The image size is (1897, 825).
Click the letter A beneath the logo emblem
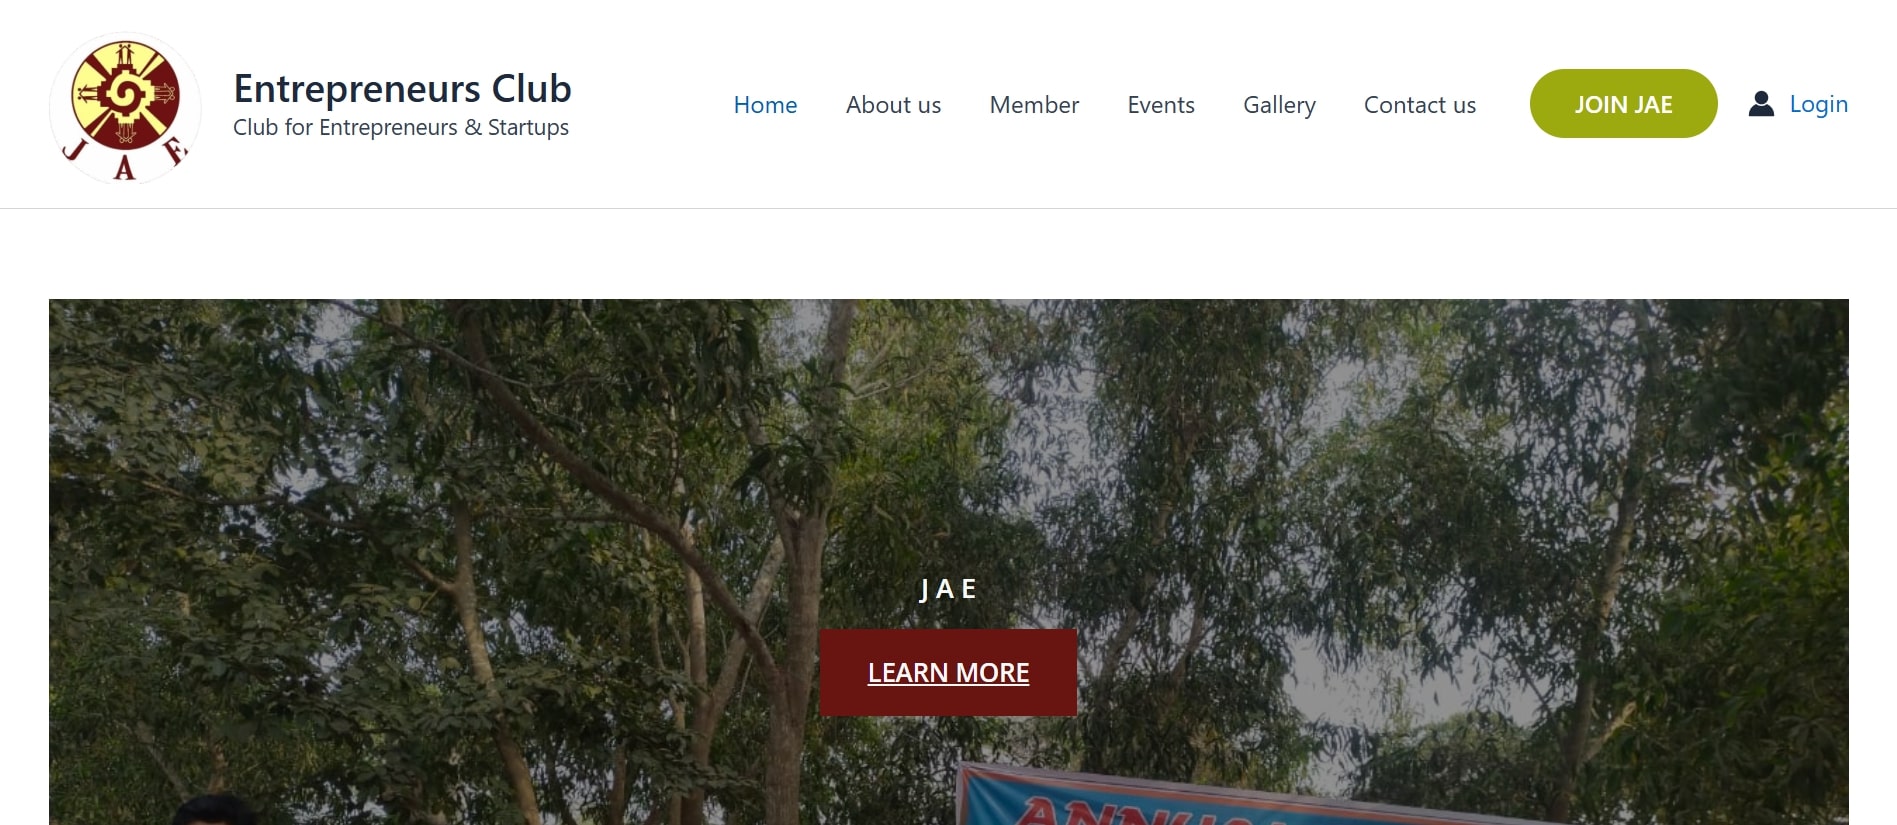pos(124,167)
